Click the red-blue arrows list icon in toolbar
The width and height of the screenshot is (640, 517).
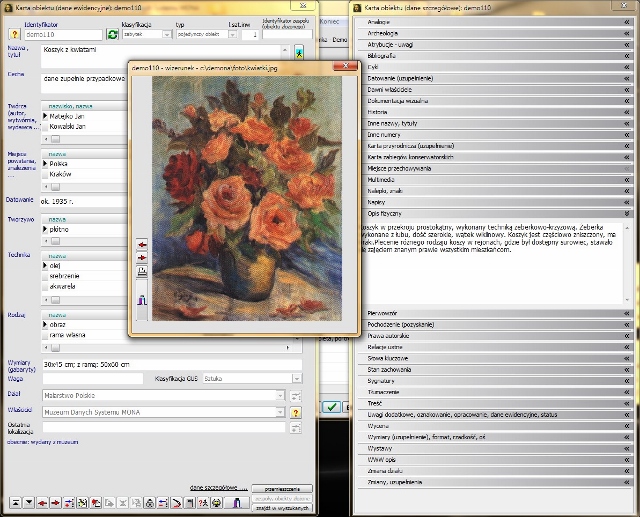coord(69,503)
